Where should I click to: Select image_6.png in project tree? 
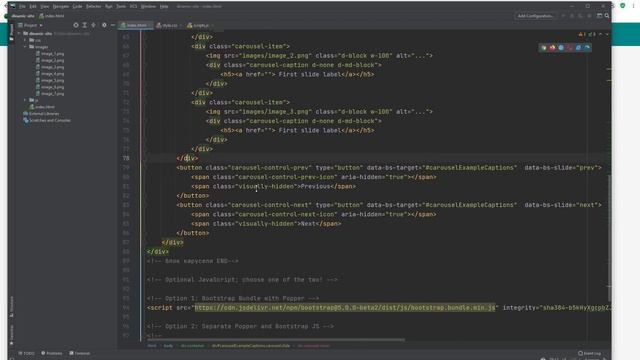pos(52,87)
